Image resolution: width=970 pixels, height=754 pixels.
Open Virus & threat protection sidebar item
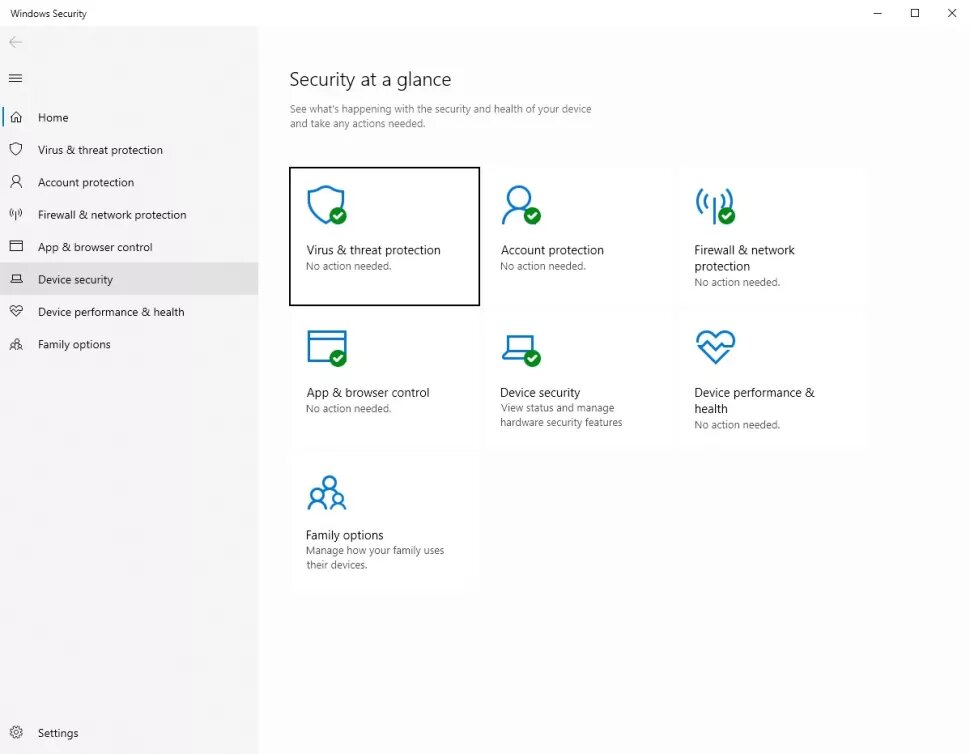(x=129, y=150)
